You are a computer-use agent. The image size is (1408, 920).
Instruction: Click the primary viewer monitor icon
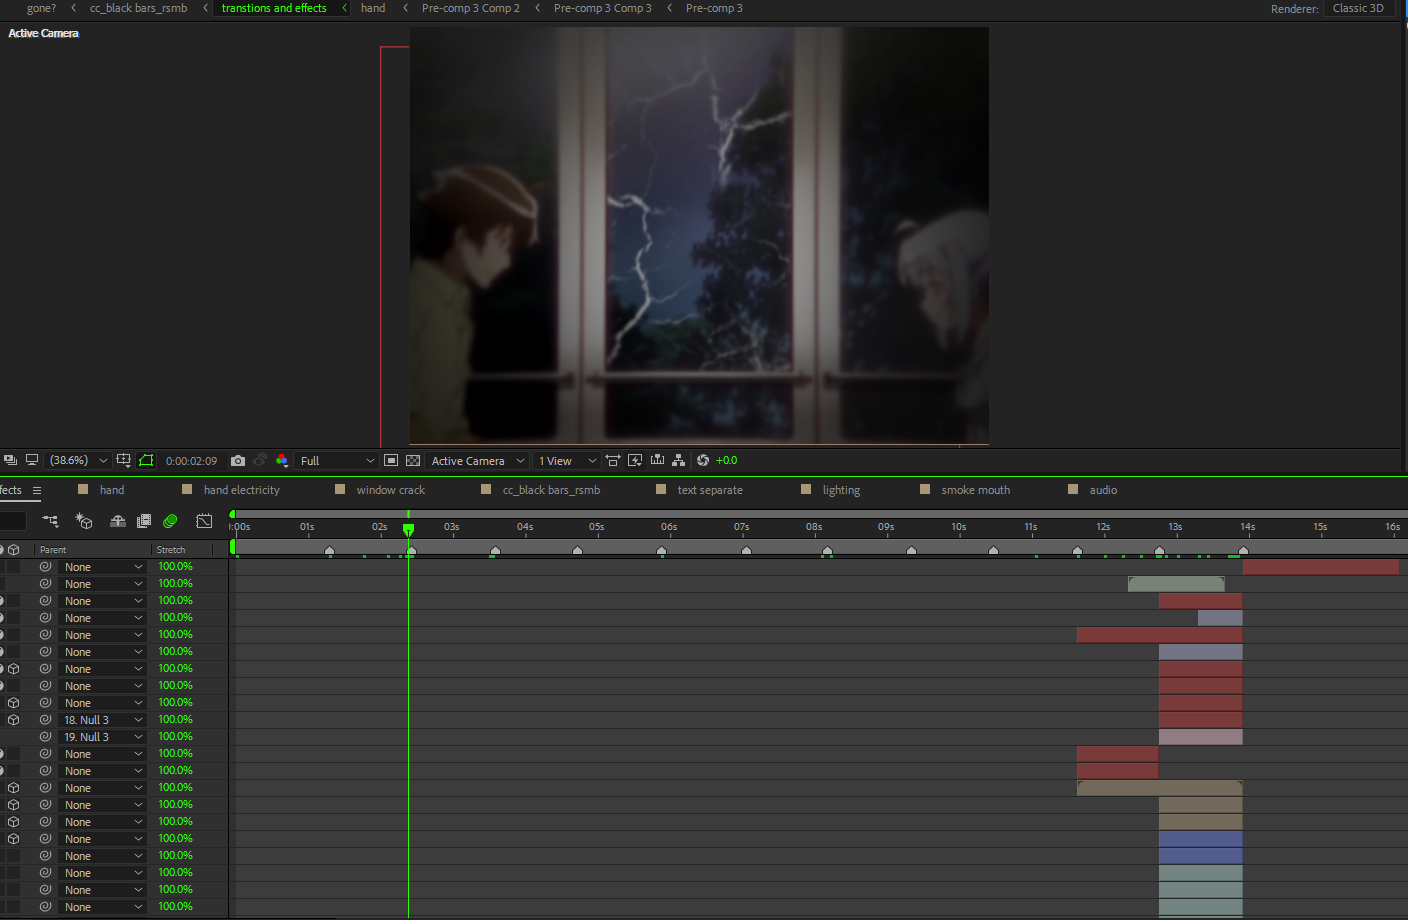32,460
